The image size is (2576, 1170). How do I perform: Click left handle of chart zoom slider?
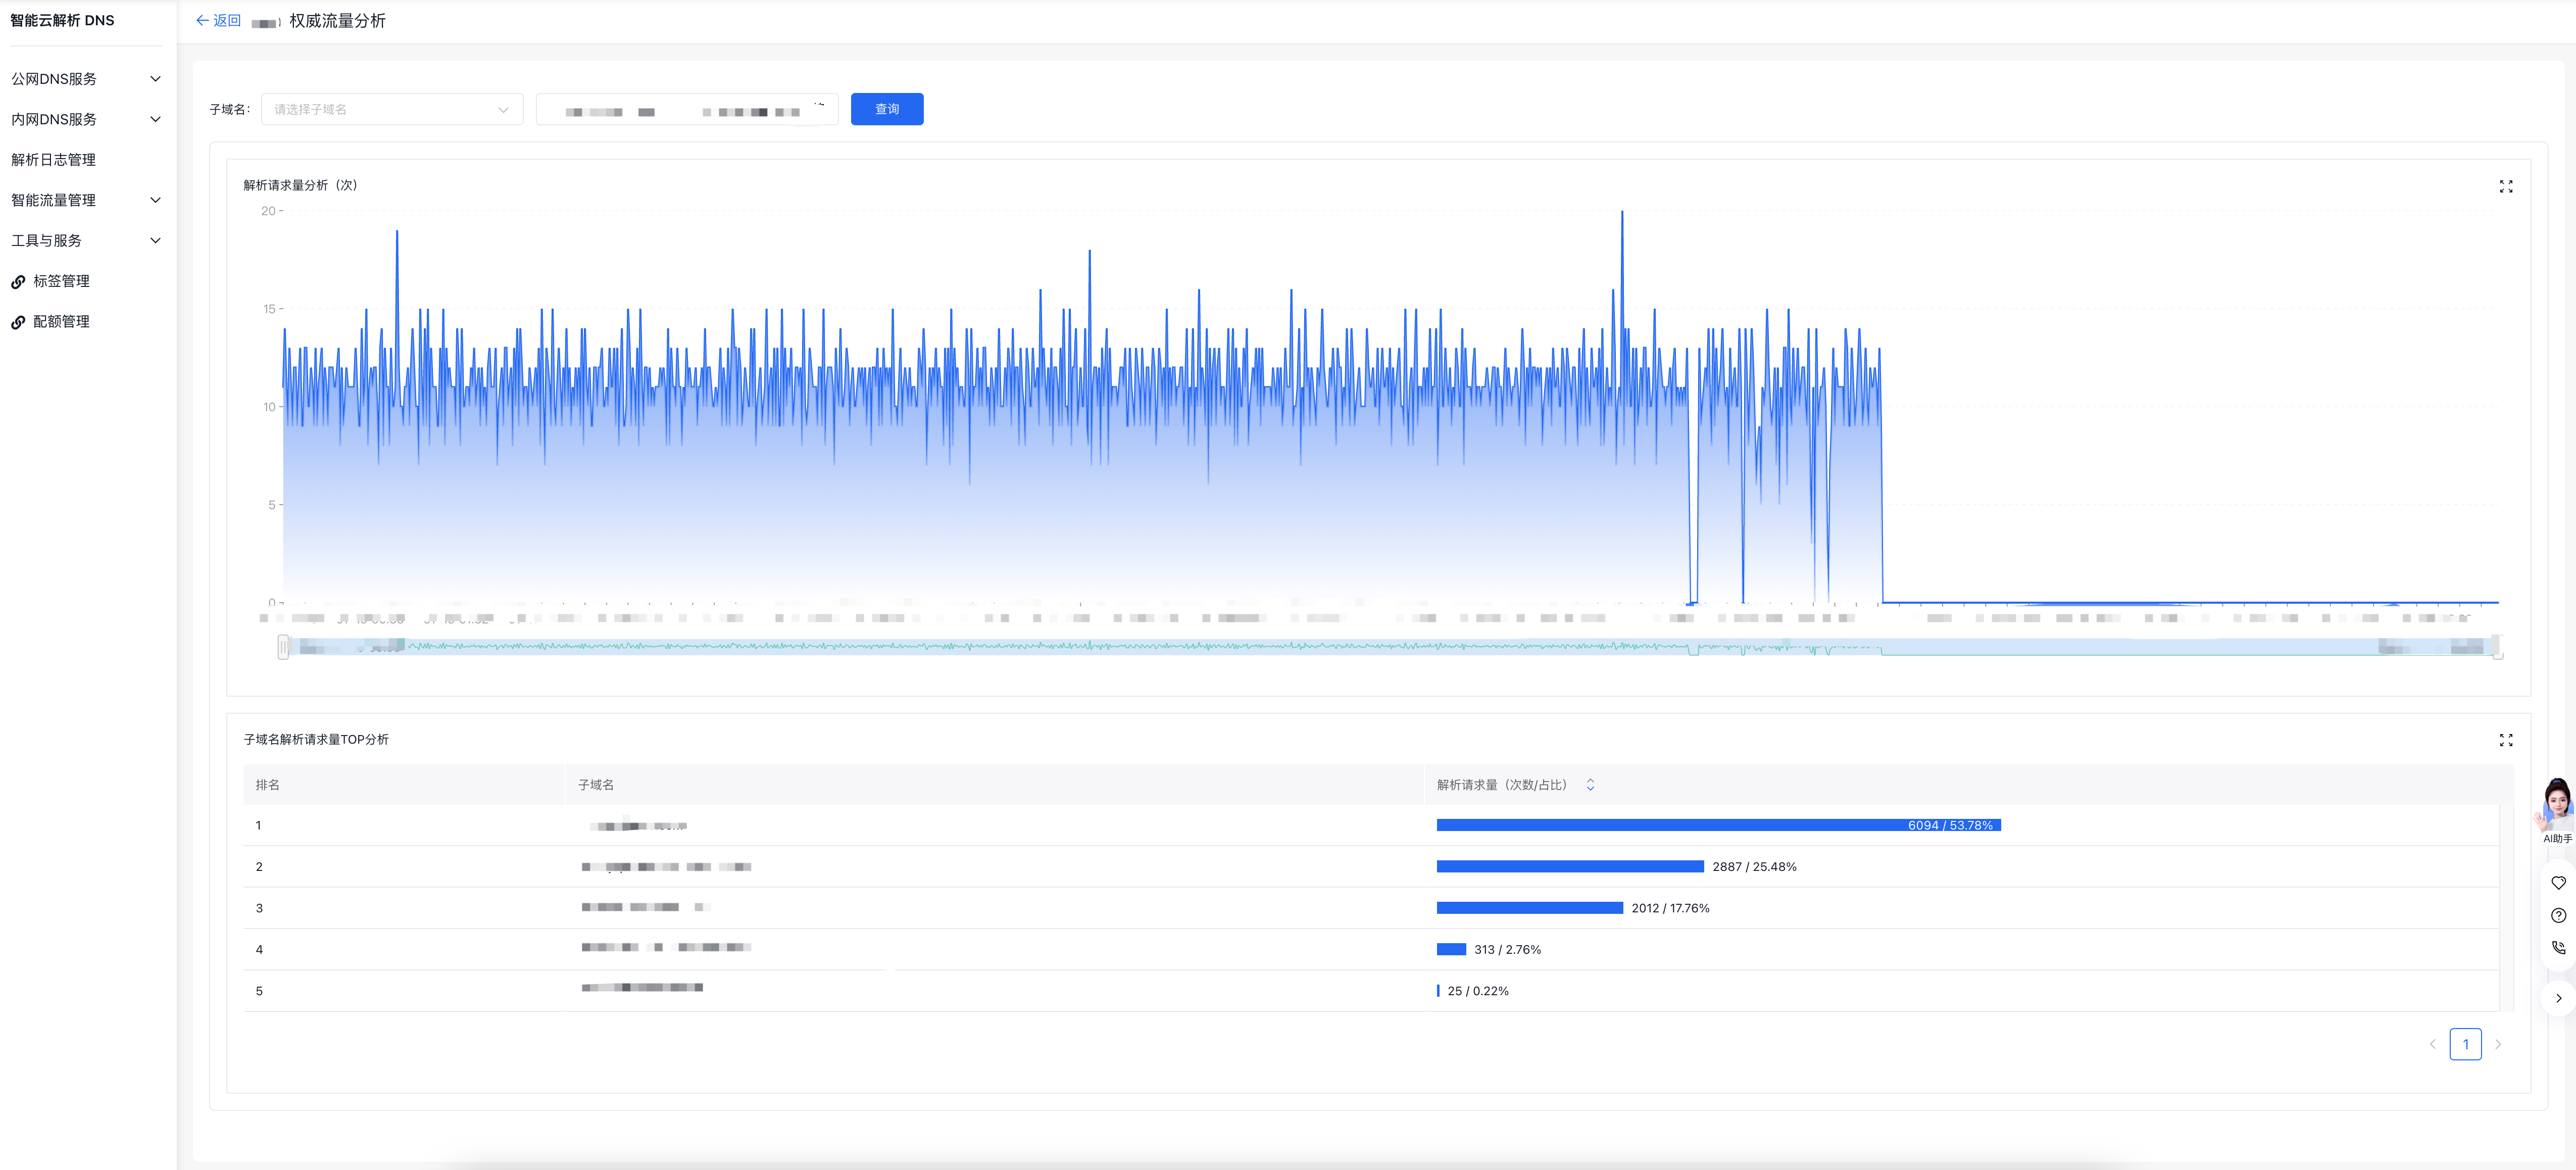pos(283,648)
